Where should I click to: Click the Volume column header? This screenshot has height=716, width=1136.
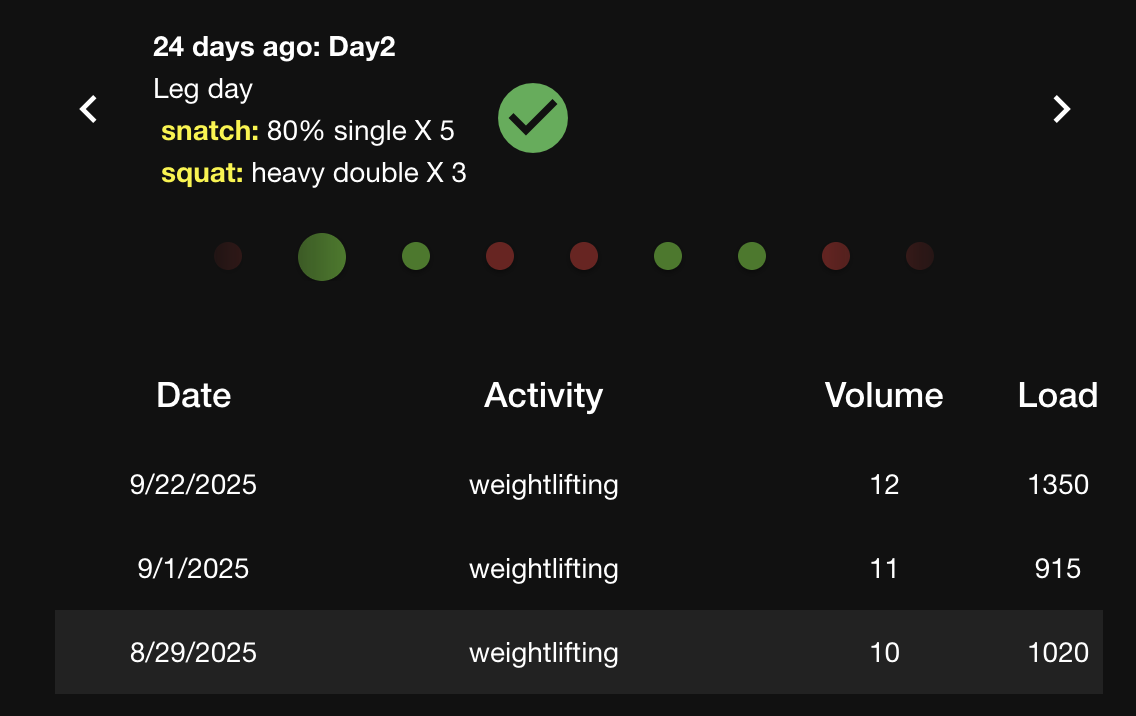point(884,395)
